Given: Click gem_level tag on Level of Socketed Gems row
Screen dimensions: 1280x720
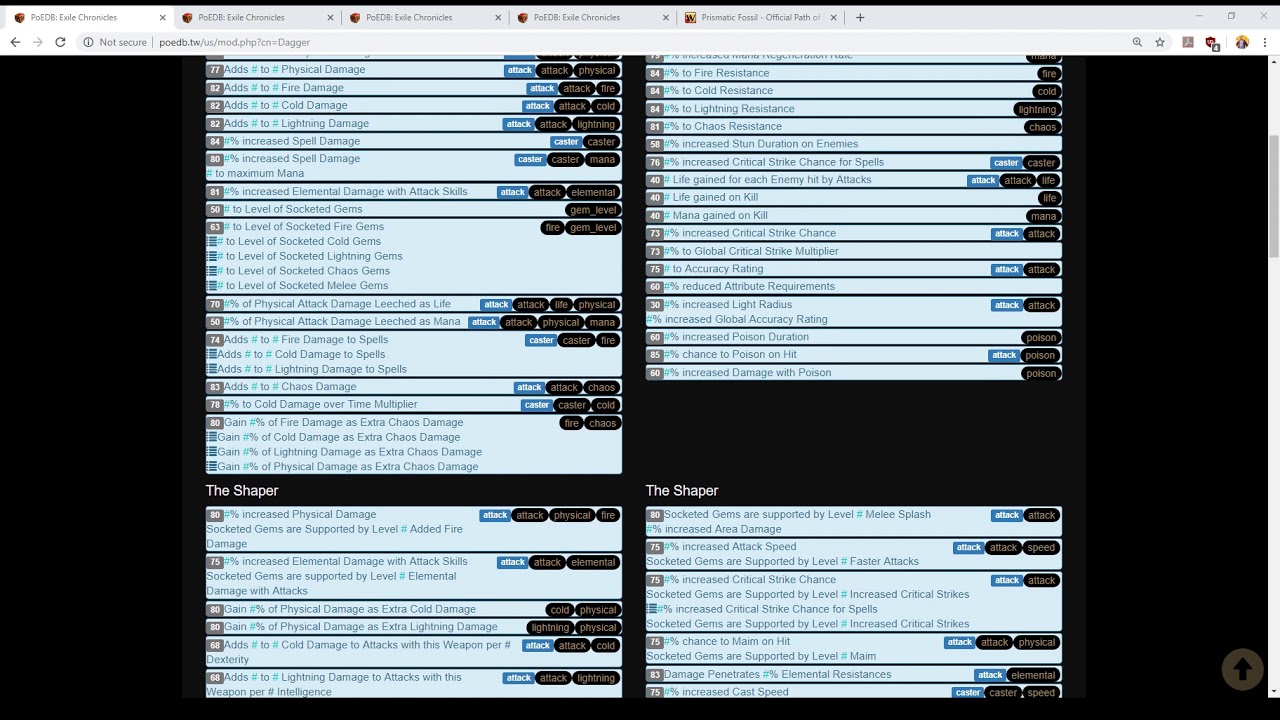Looking at the screenshot, I should pyautogui.click(x=593, y=210).
